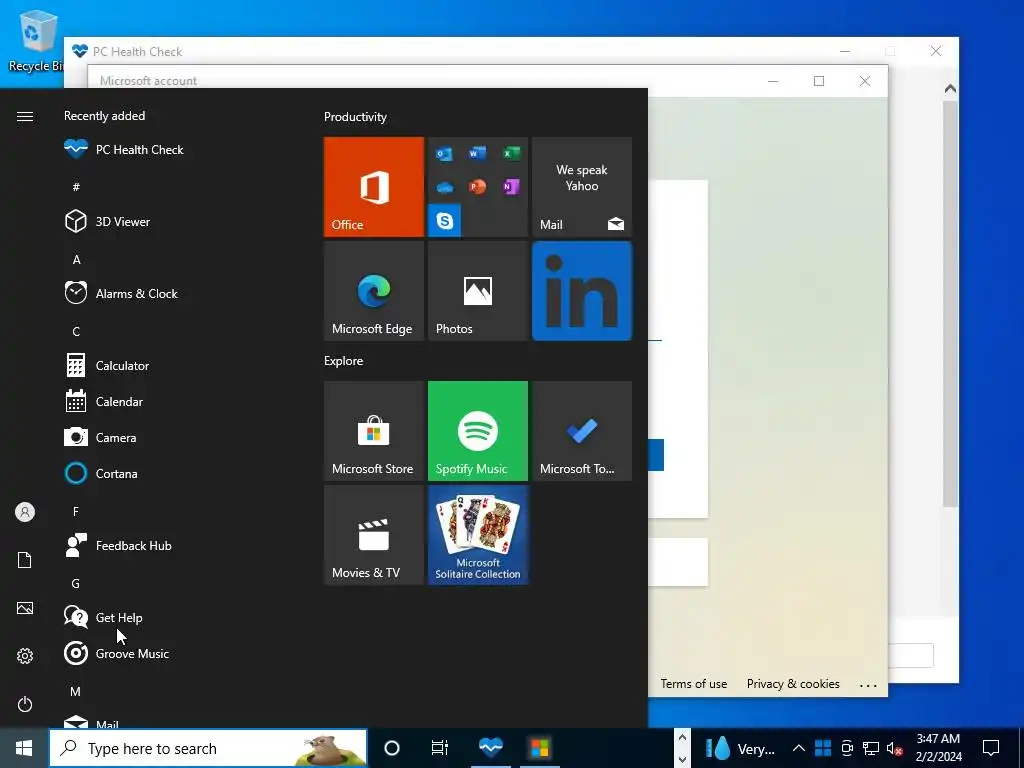The width and height of the screenshot is (1024, 768).
Task: Click the taskbar toolbar scroll down arrow
Action: pyautogui.click(x=682, y=759)
